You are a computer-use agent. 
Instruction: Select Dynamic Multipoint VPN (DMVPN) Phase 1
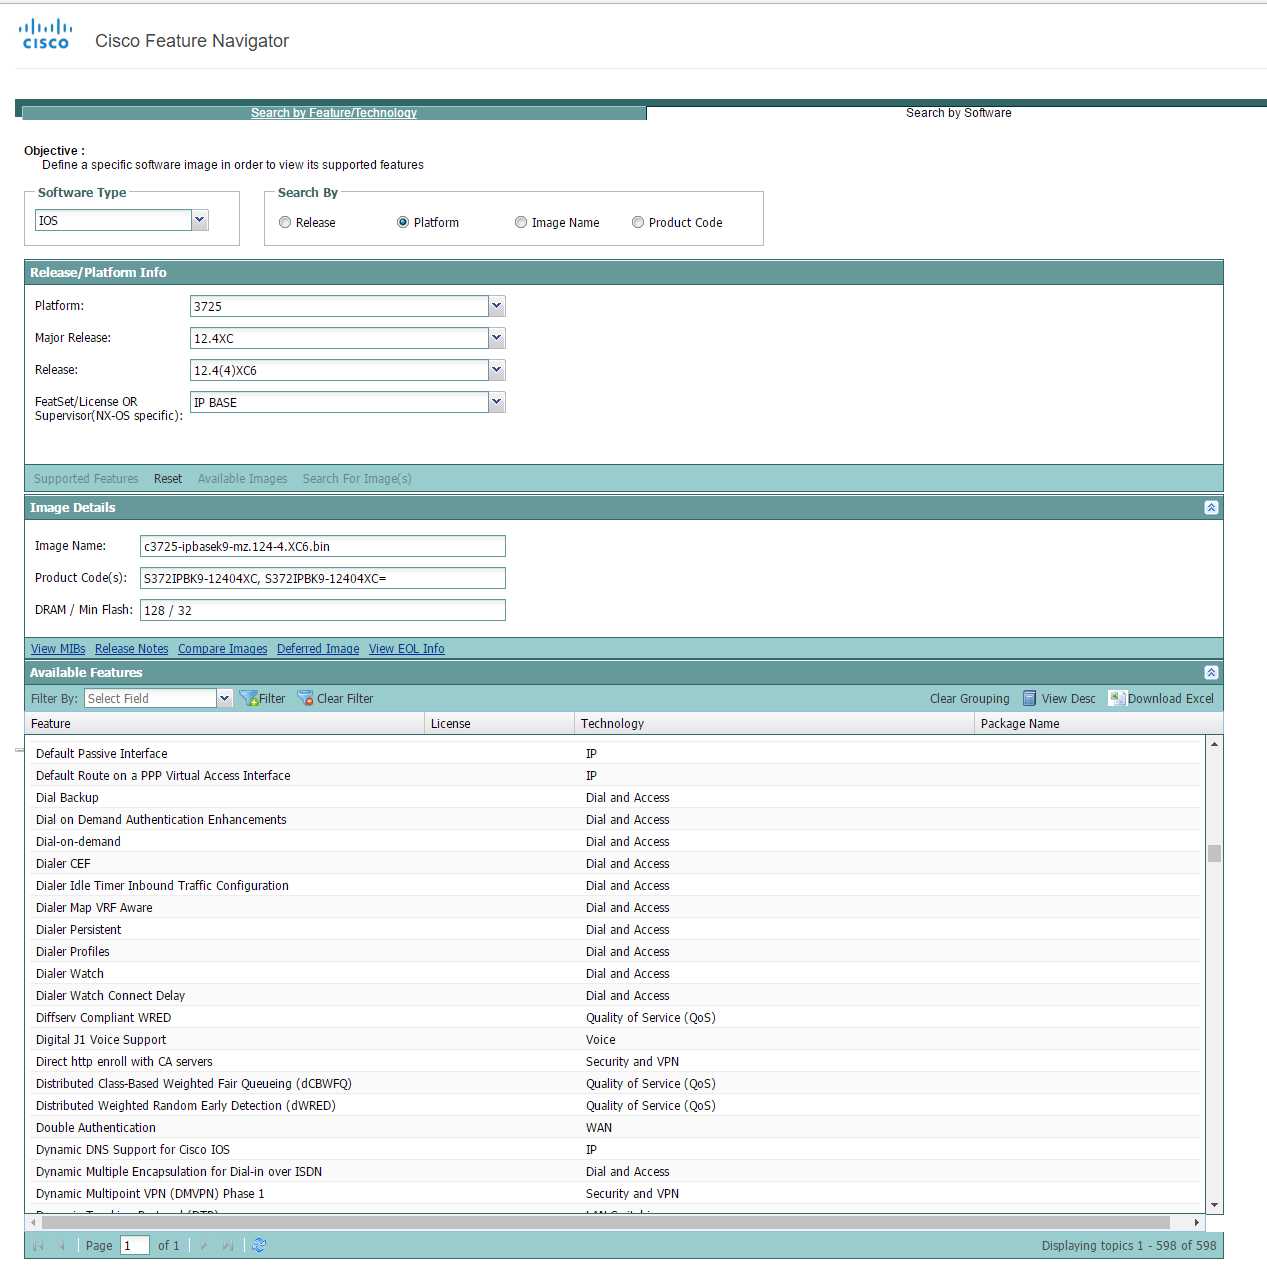click(x=613, y=1194)
